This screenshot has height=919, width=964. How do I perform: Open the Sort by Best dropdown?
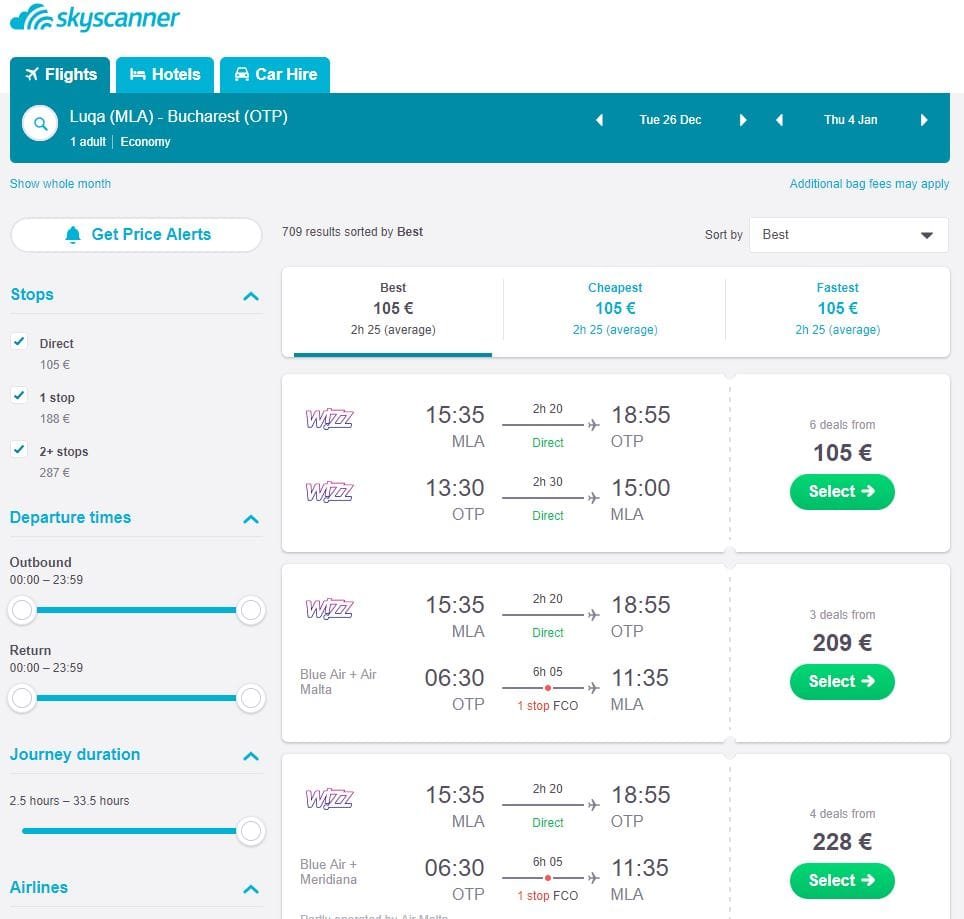[848, 235]
